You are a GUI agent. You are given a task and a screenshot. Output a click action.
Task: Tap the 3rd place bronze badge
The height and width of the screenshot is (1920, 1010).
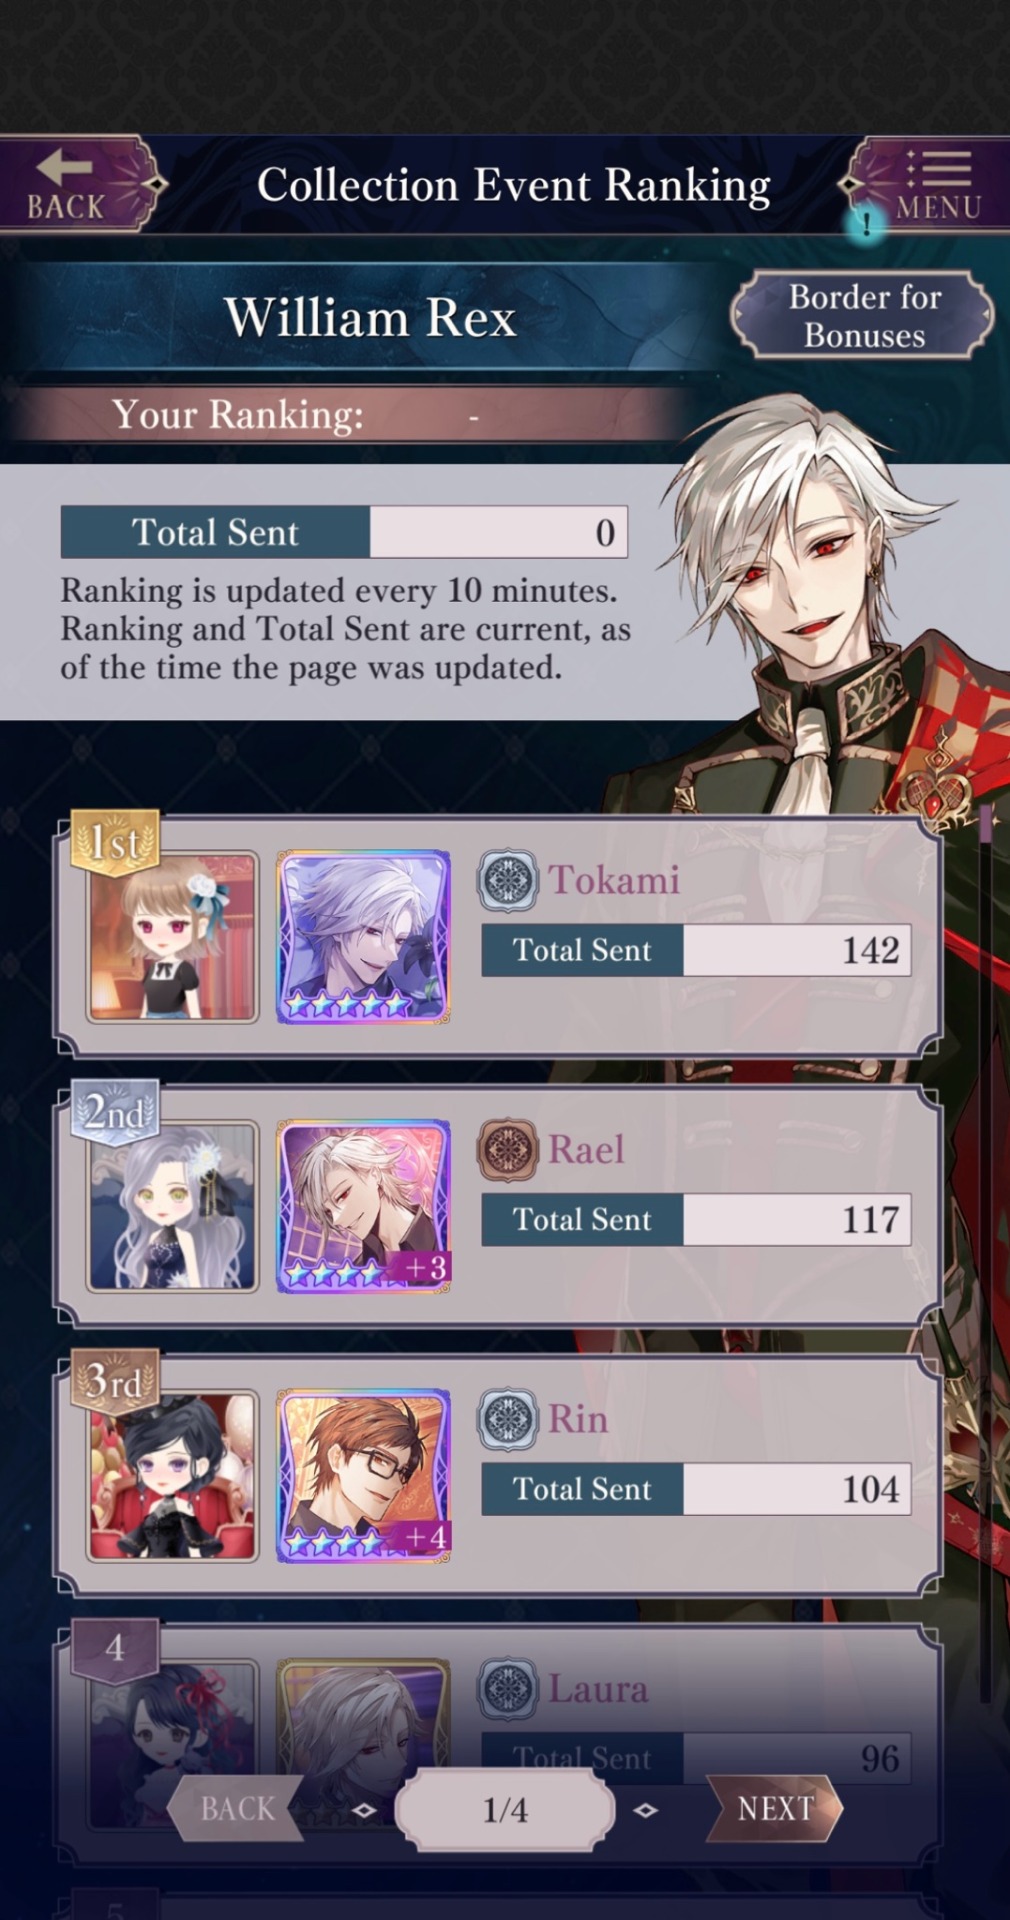click(x=116, y=1380)
